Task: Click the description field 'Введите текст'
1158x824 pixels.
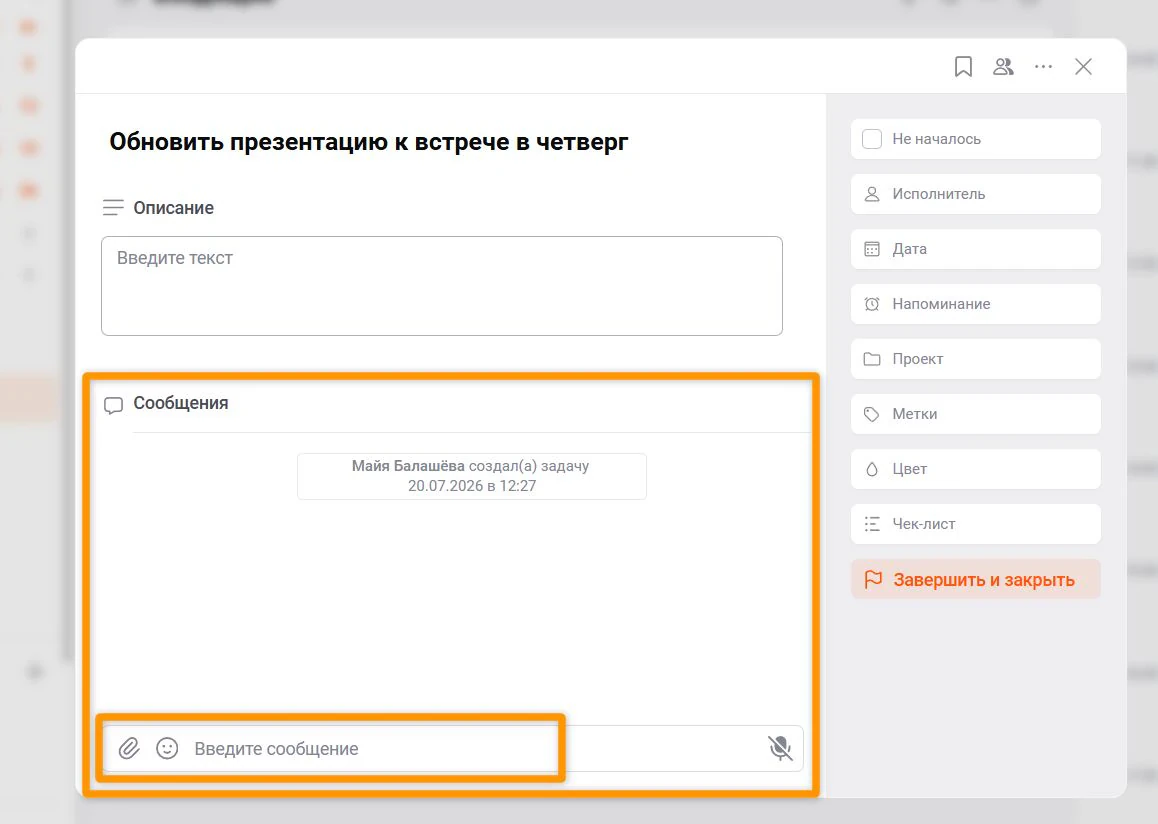Action: (x=442, y=286)
